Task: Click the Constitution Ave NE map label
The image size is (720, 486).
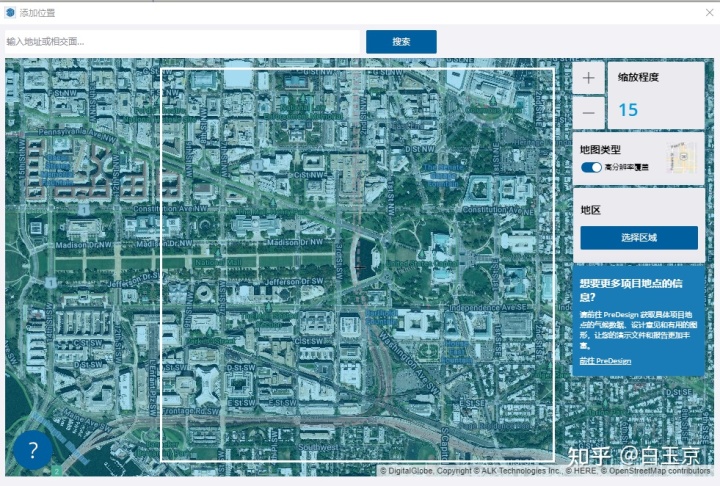Action: pos(498,210)
